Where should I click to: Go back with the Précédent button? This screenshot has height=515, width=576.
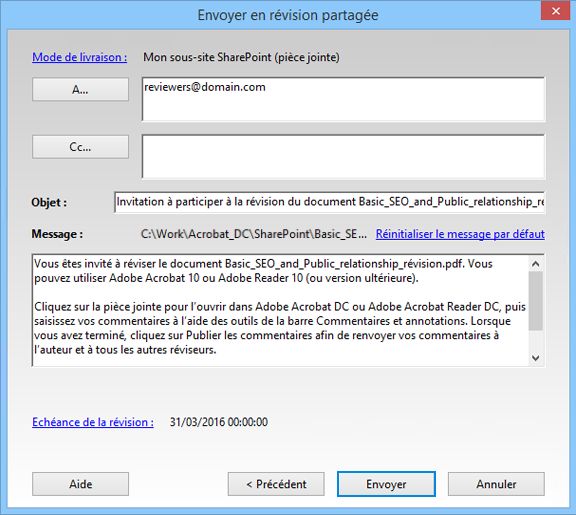click(276, 484)
